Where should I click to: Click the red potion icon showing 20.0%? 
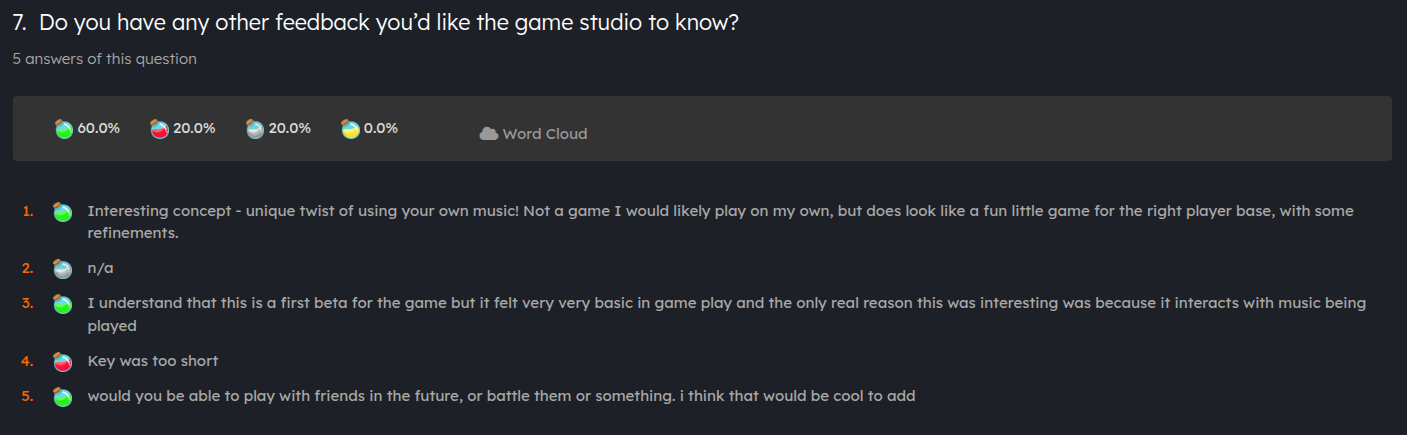coord(159,129)
